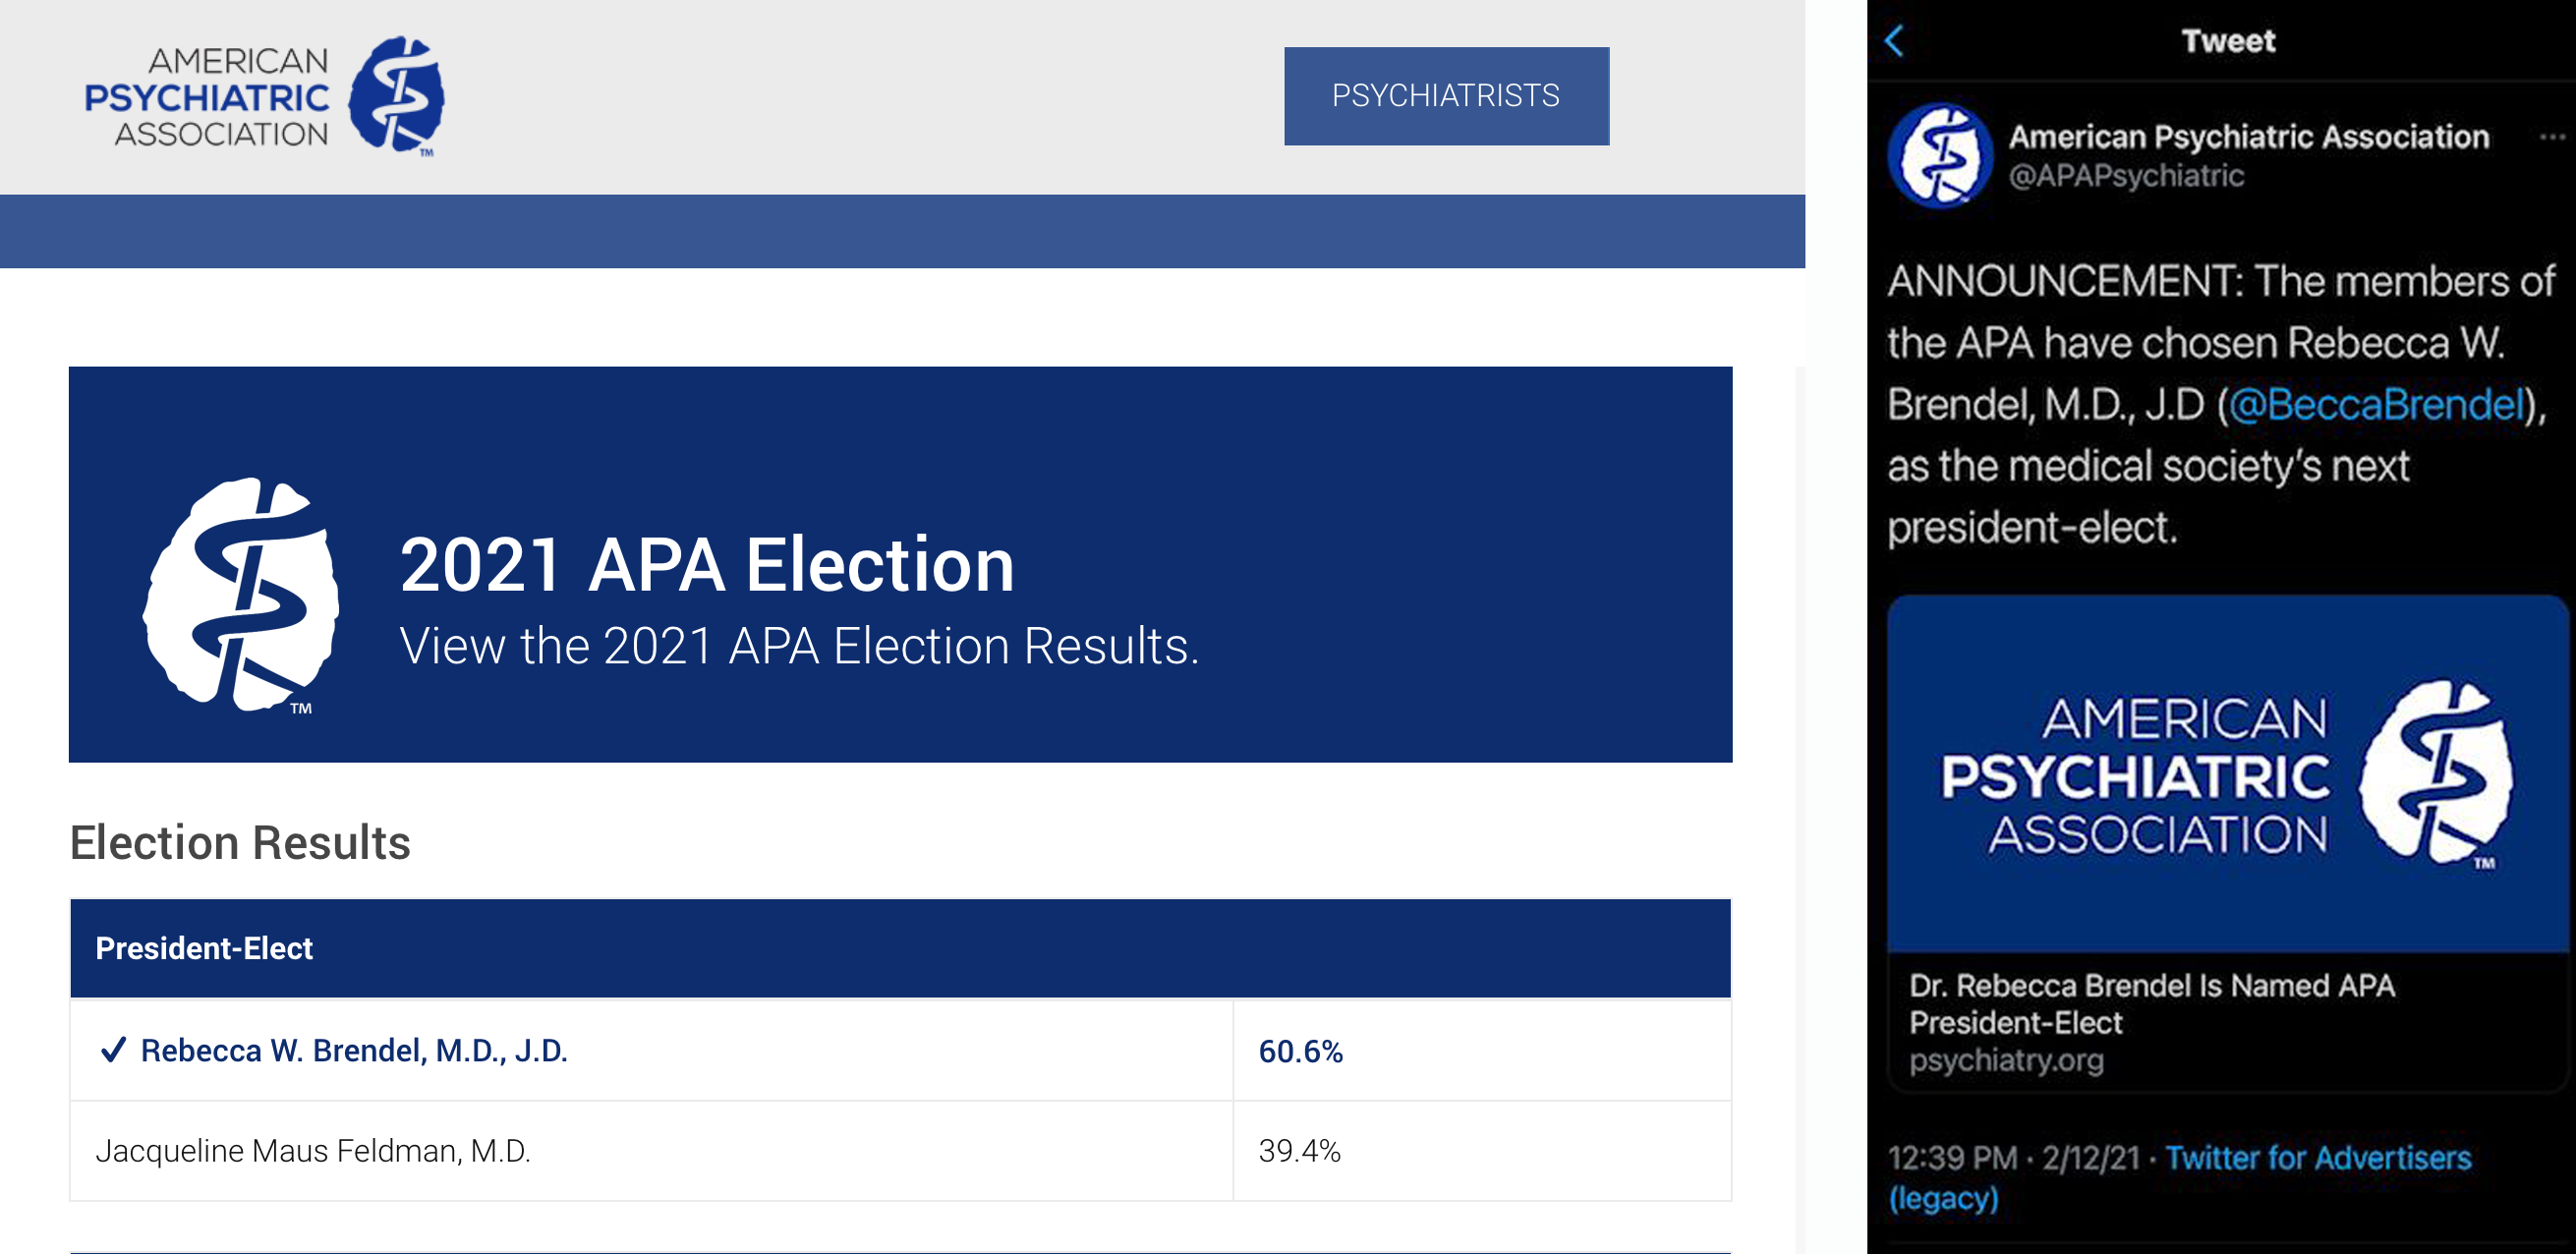Click the 60.6% result value
The width and height of the screenshot is (2576, 1254).
(x=1300, y=1051)
